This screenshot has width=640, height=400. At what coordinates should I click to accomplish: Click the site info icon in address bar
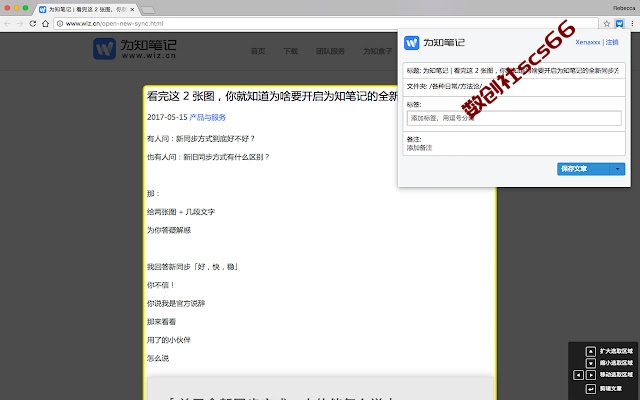(x=60, y=24)
